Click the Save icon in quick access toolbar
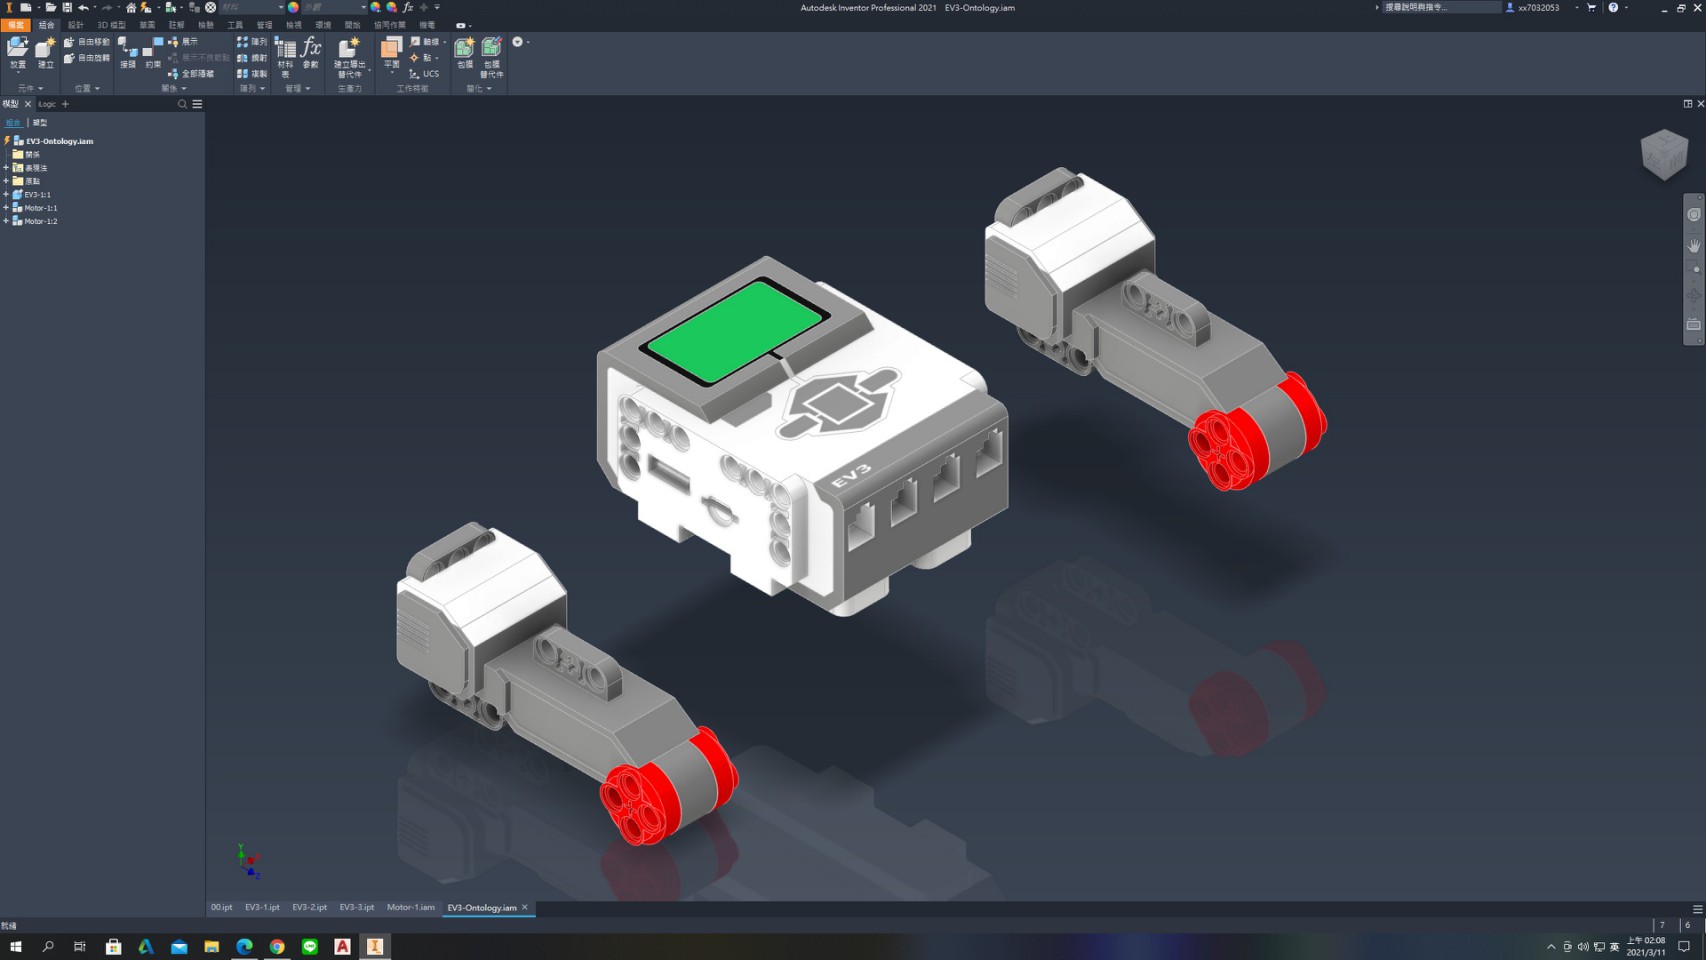 tap(67, 7)
